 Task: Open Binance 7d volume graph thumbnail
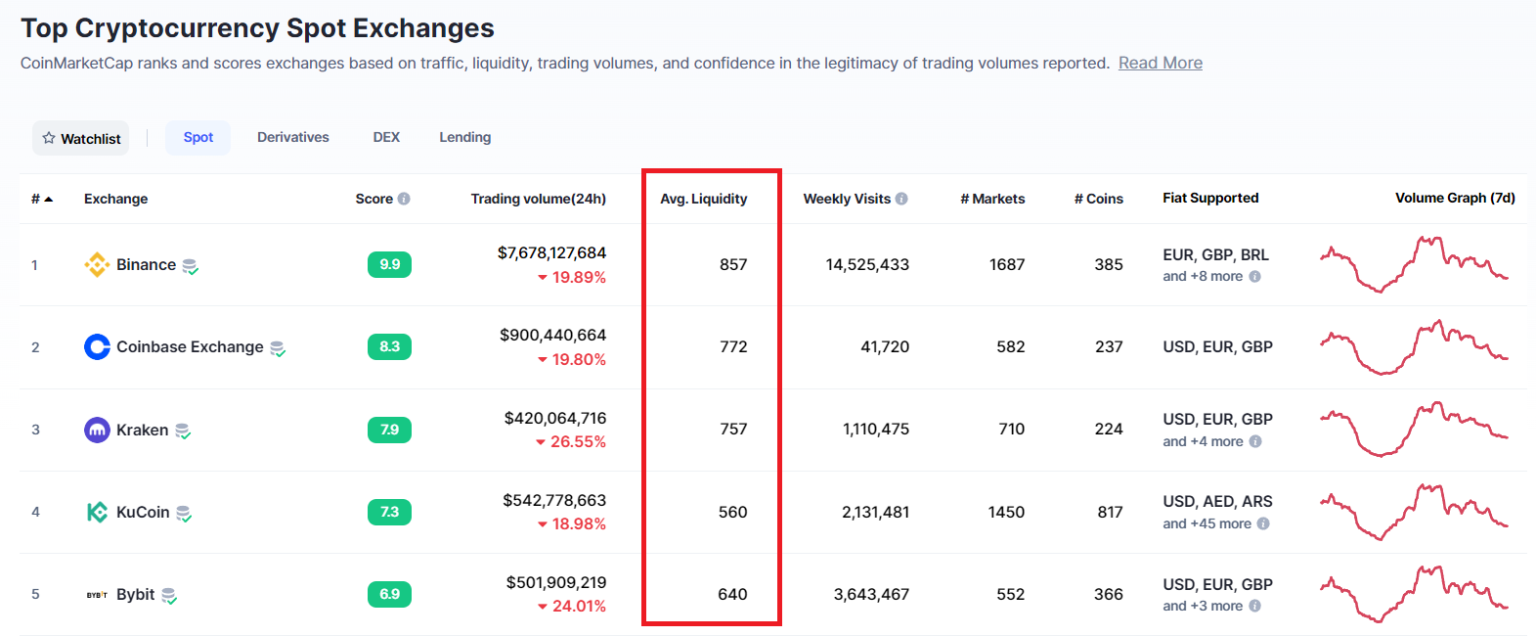1414,264
